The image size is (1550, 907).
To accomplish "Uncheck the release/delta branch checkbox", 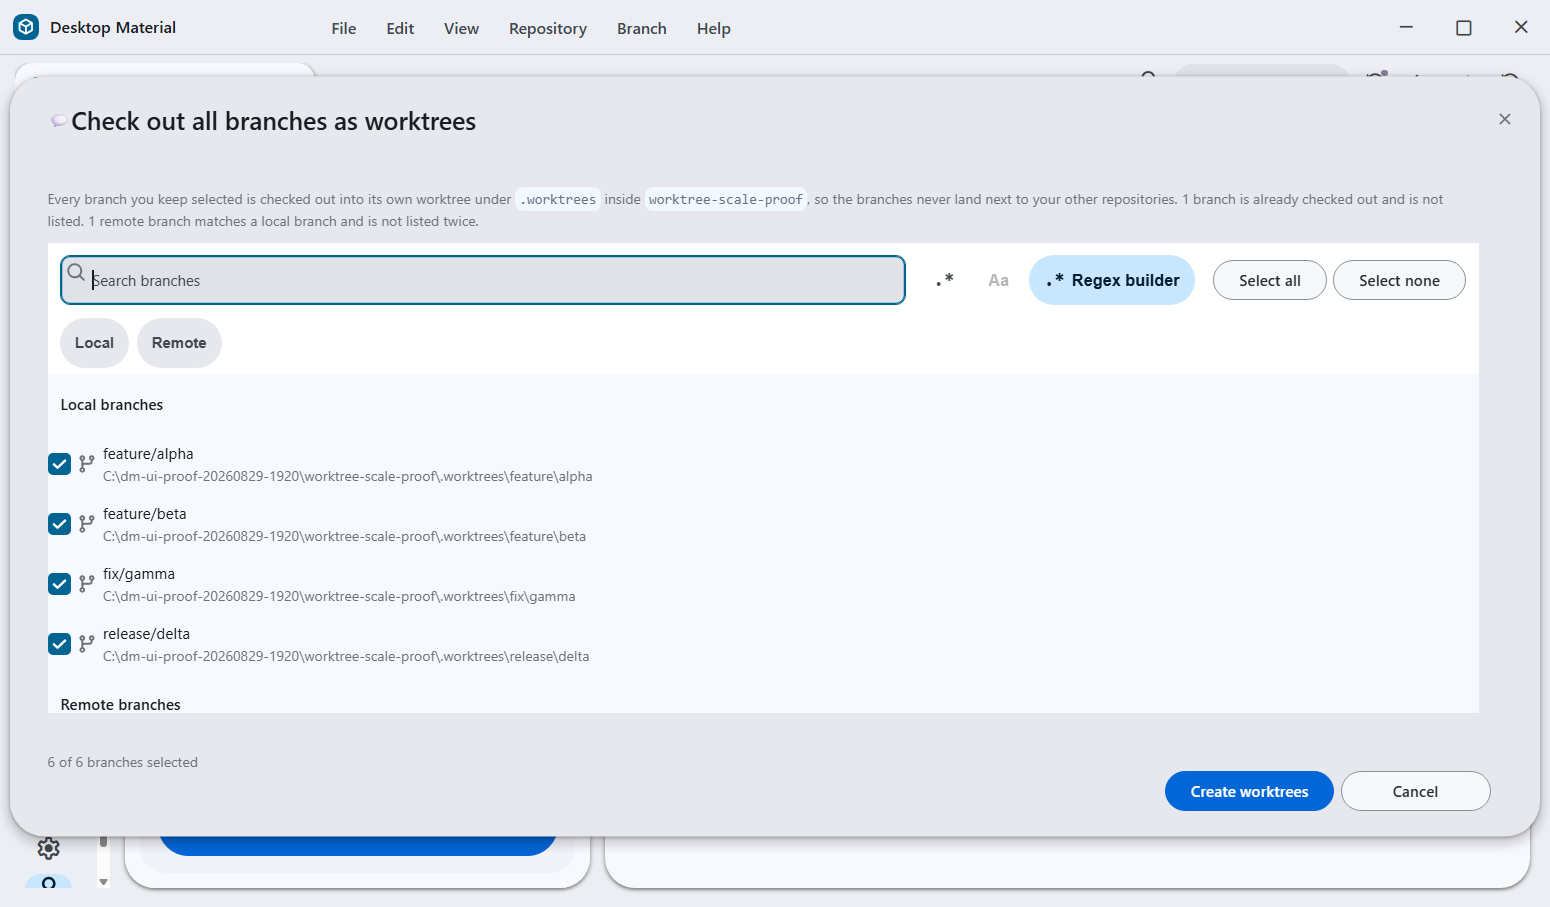I will point(59,644).
